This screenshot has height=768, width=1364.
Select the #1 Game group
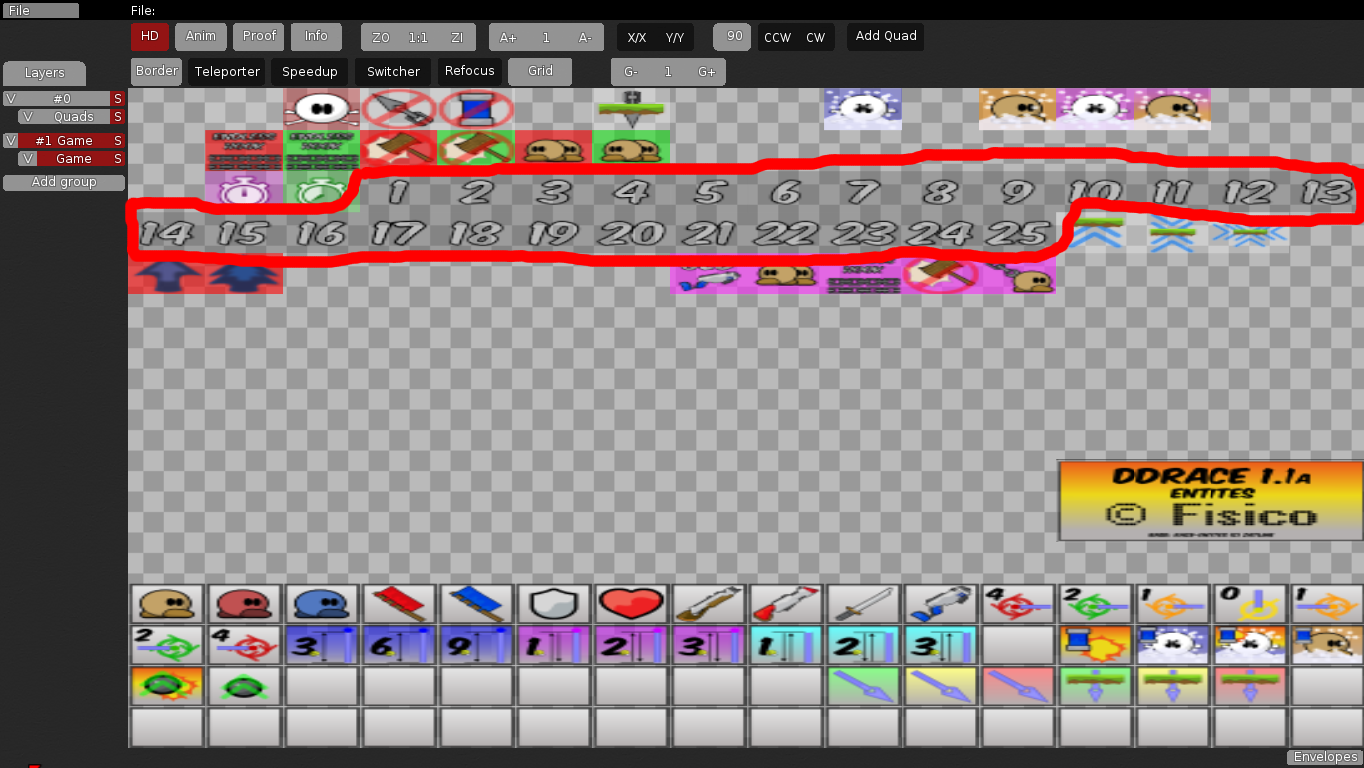click(x=64, y=141)
